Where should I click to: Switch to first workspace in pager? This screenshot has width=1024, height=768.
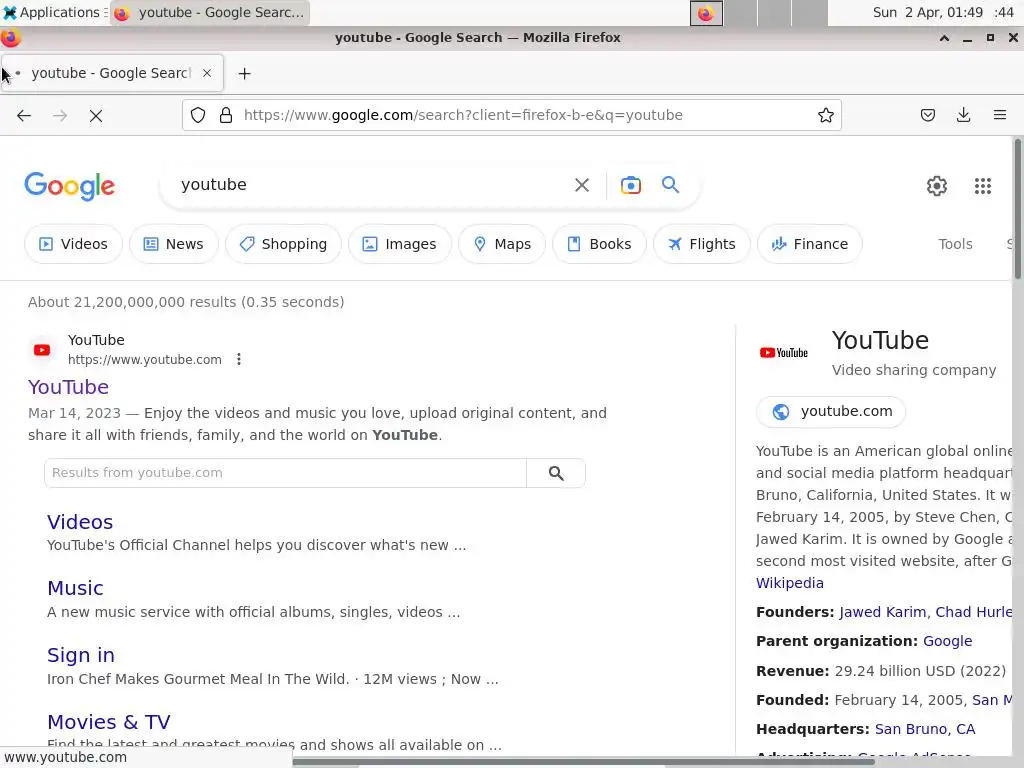pos(706,13)
